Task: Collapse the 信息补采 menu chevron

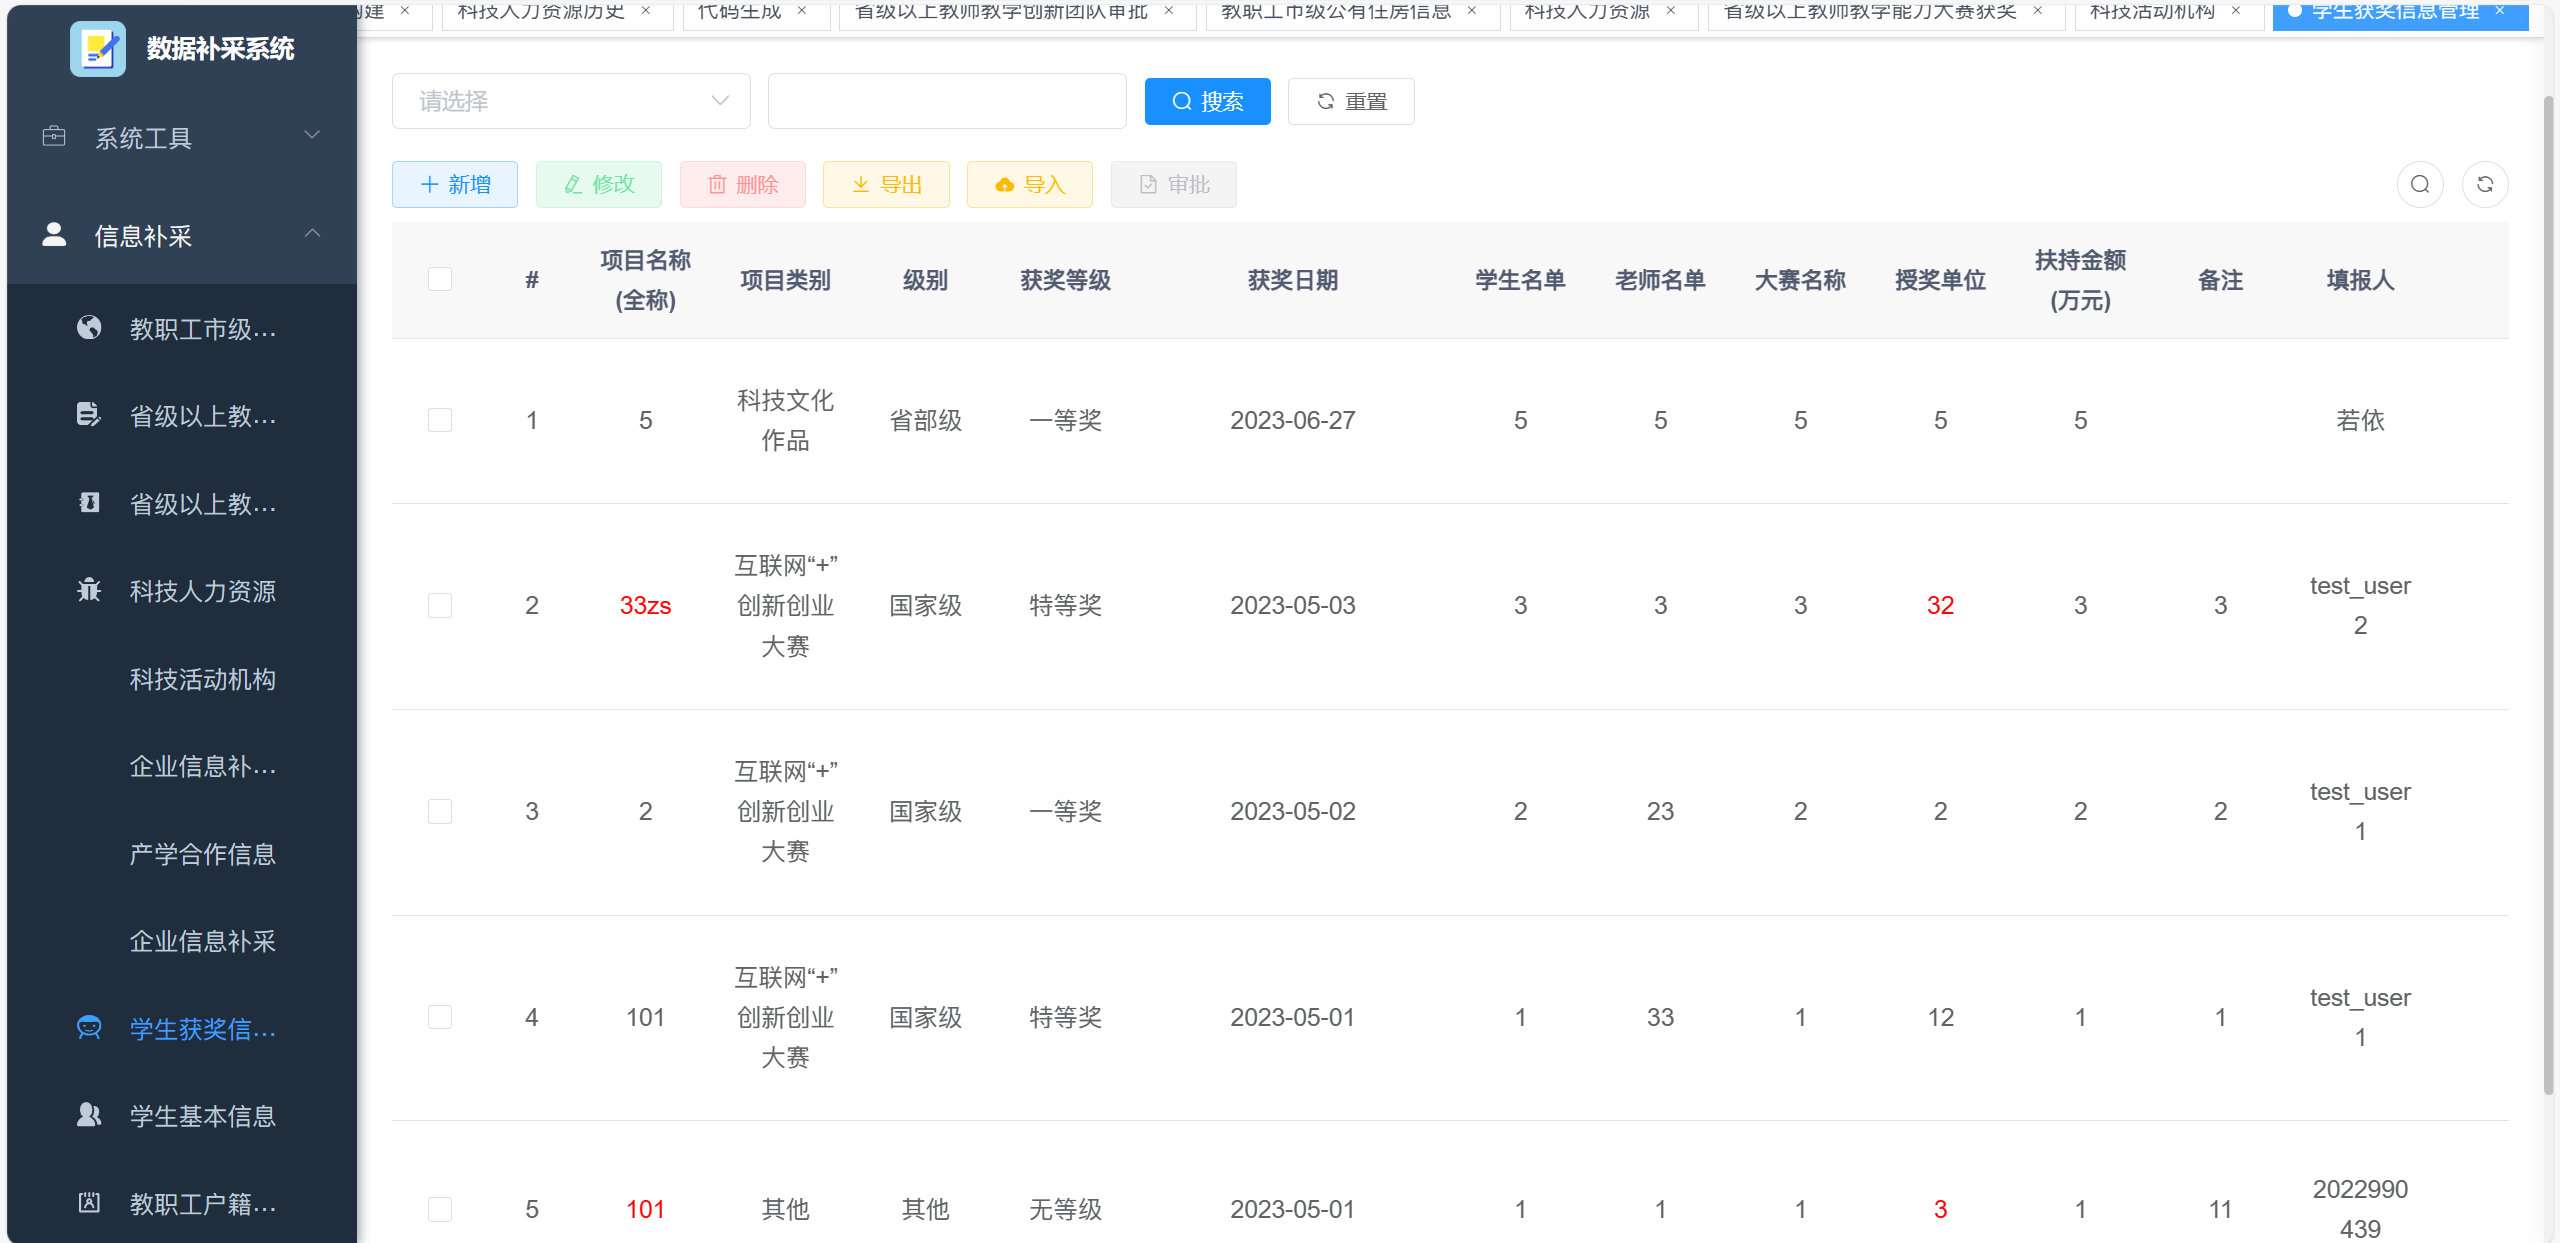Action: pyautogui.click(x=312, y=233)
